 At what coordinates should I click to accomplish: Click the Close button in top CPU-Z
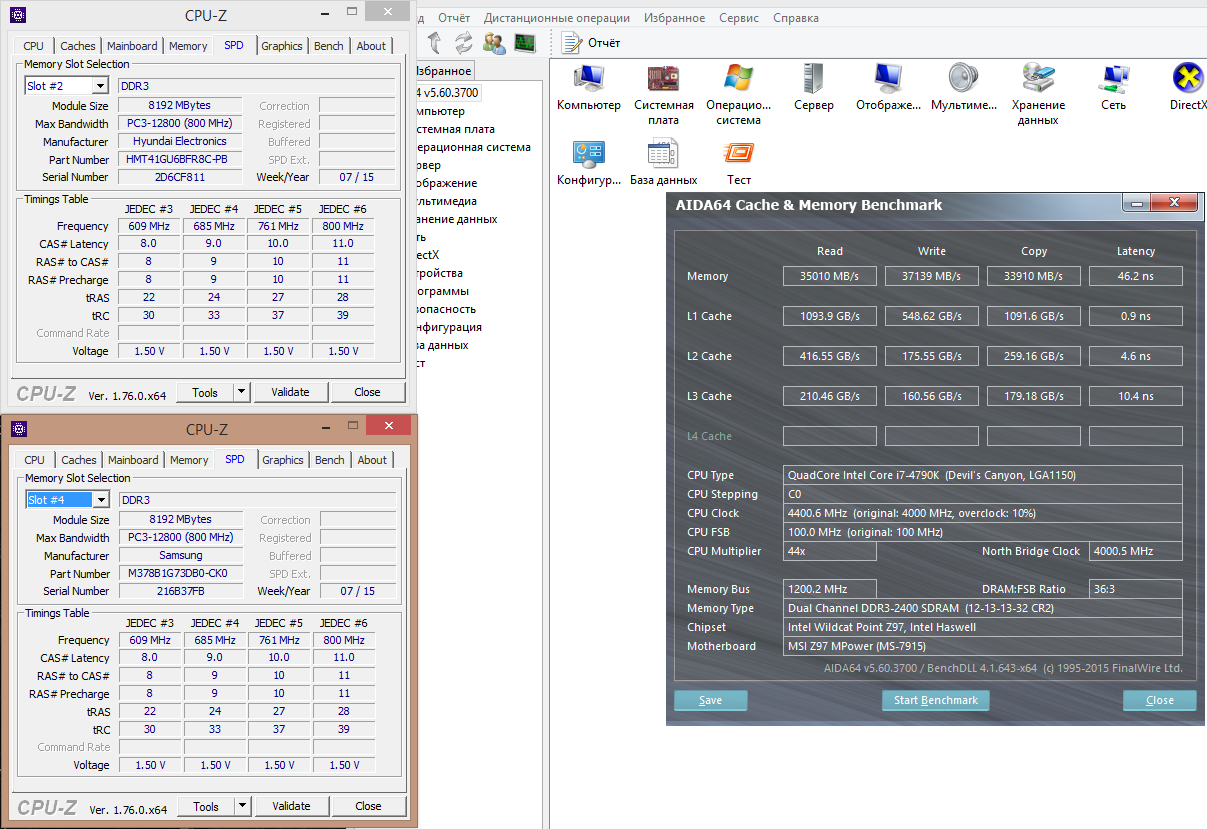point(367,392)
